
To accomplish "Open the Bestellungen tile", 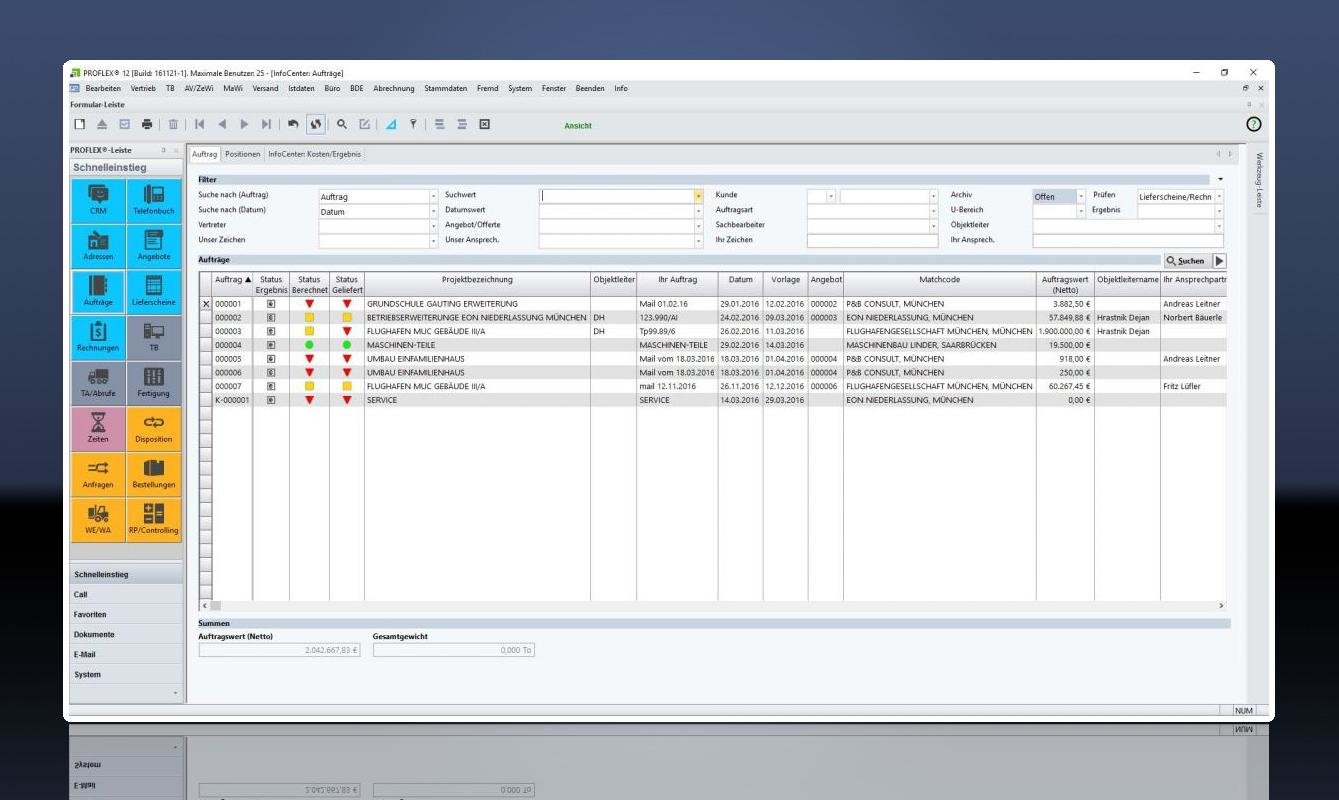I will point(154,474).
